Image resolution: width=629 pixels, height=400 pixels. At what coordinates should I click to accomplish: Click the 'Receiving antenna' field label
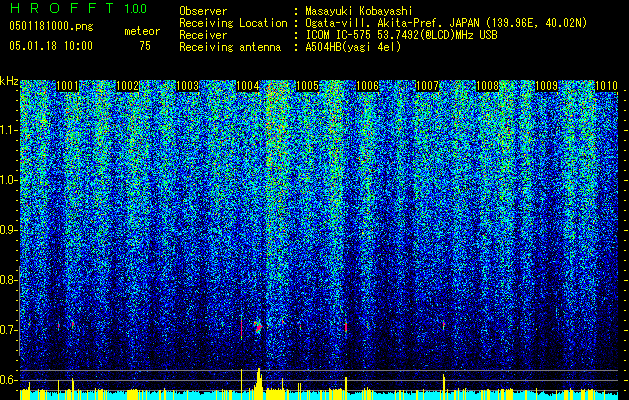[x=230, y=47]
